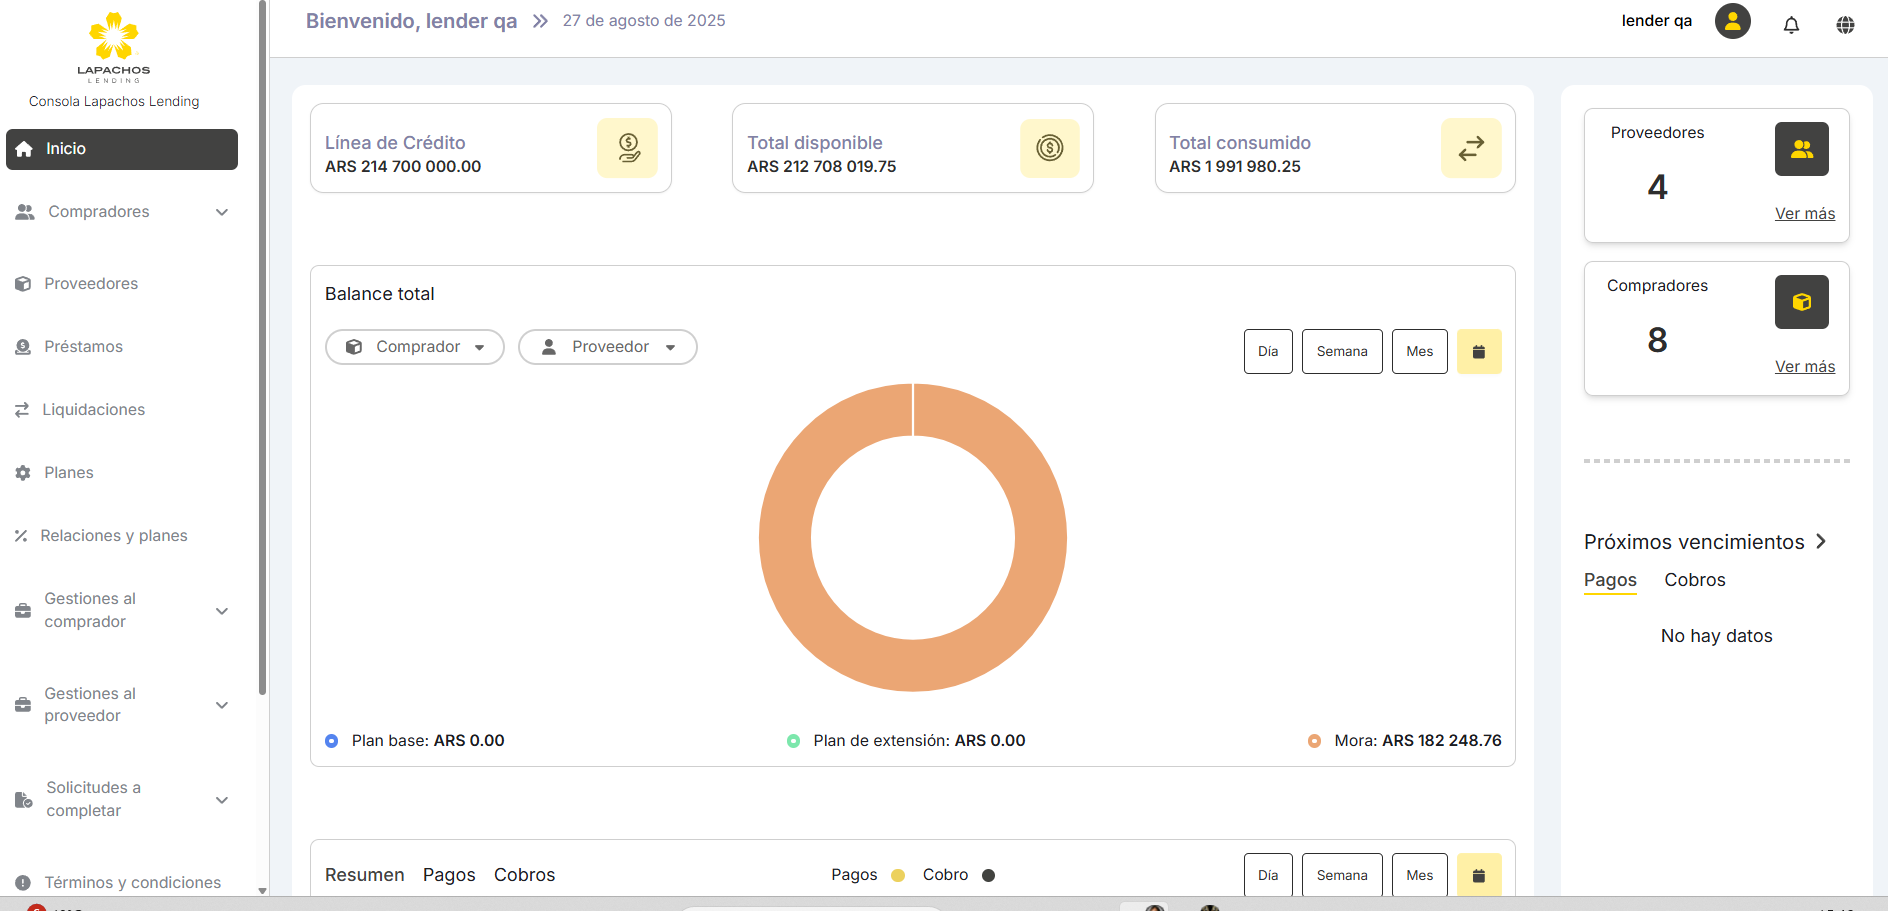Click the Total disponible coin icon
Image resolution: width=1888 pixels, height=911 pixels.
click(1049, 148)
